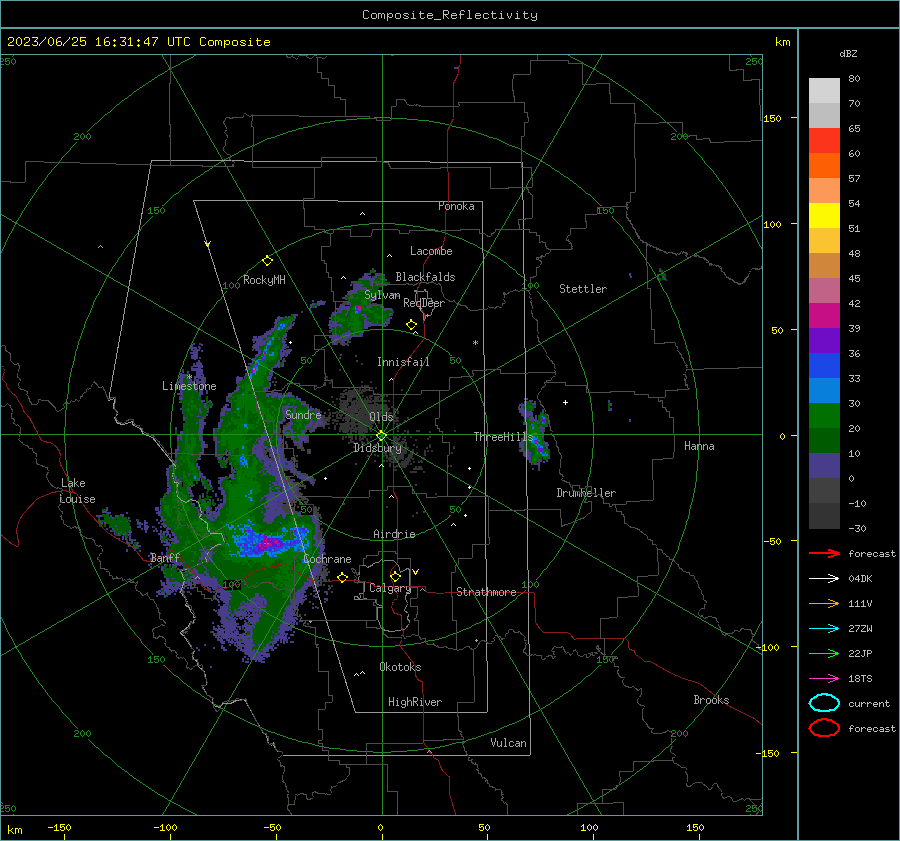Click the HighRiver label

(x=415, y=702)
